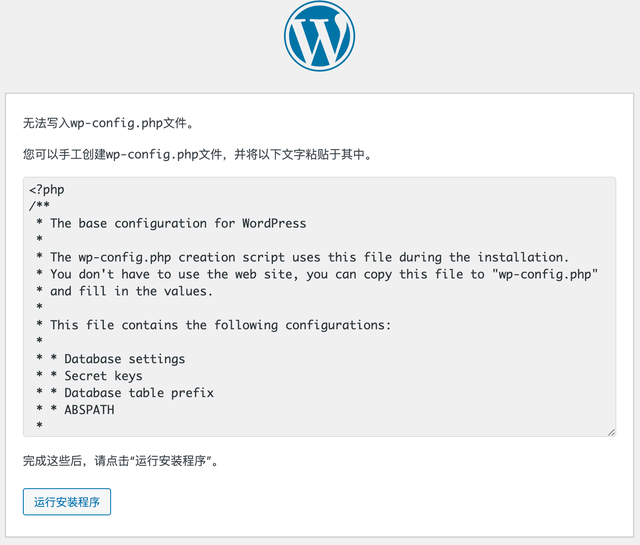640x545 pixels.
Task: Click the WordPress logo at top
Action: pyautogui.click(x=320, y=36)
